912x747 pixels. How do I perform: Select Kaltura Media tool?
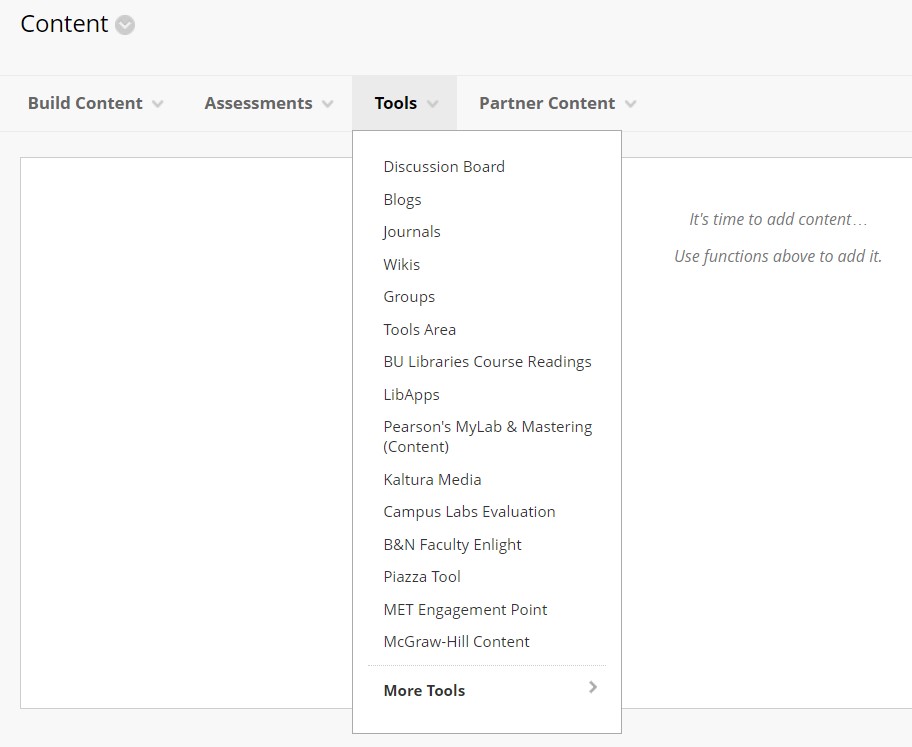432,479
